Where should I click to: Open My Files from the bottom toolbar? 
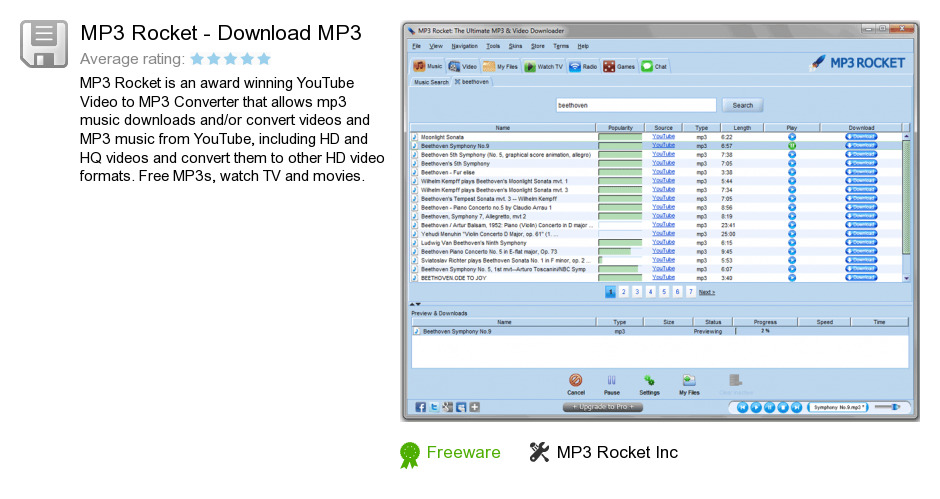(689, 384)
